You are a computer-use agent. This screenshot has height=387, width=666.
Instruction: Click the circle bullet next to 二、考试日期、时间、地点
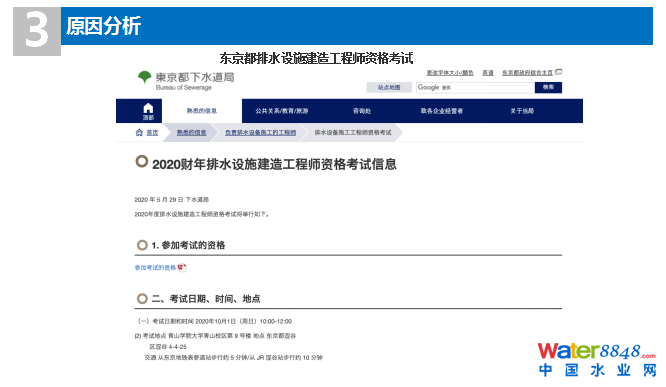142,299
